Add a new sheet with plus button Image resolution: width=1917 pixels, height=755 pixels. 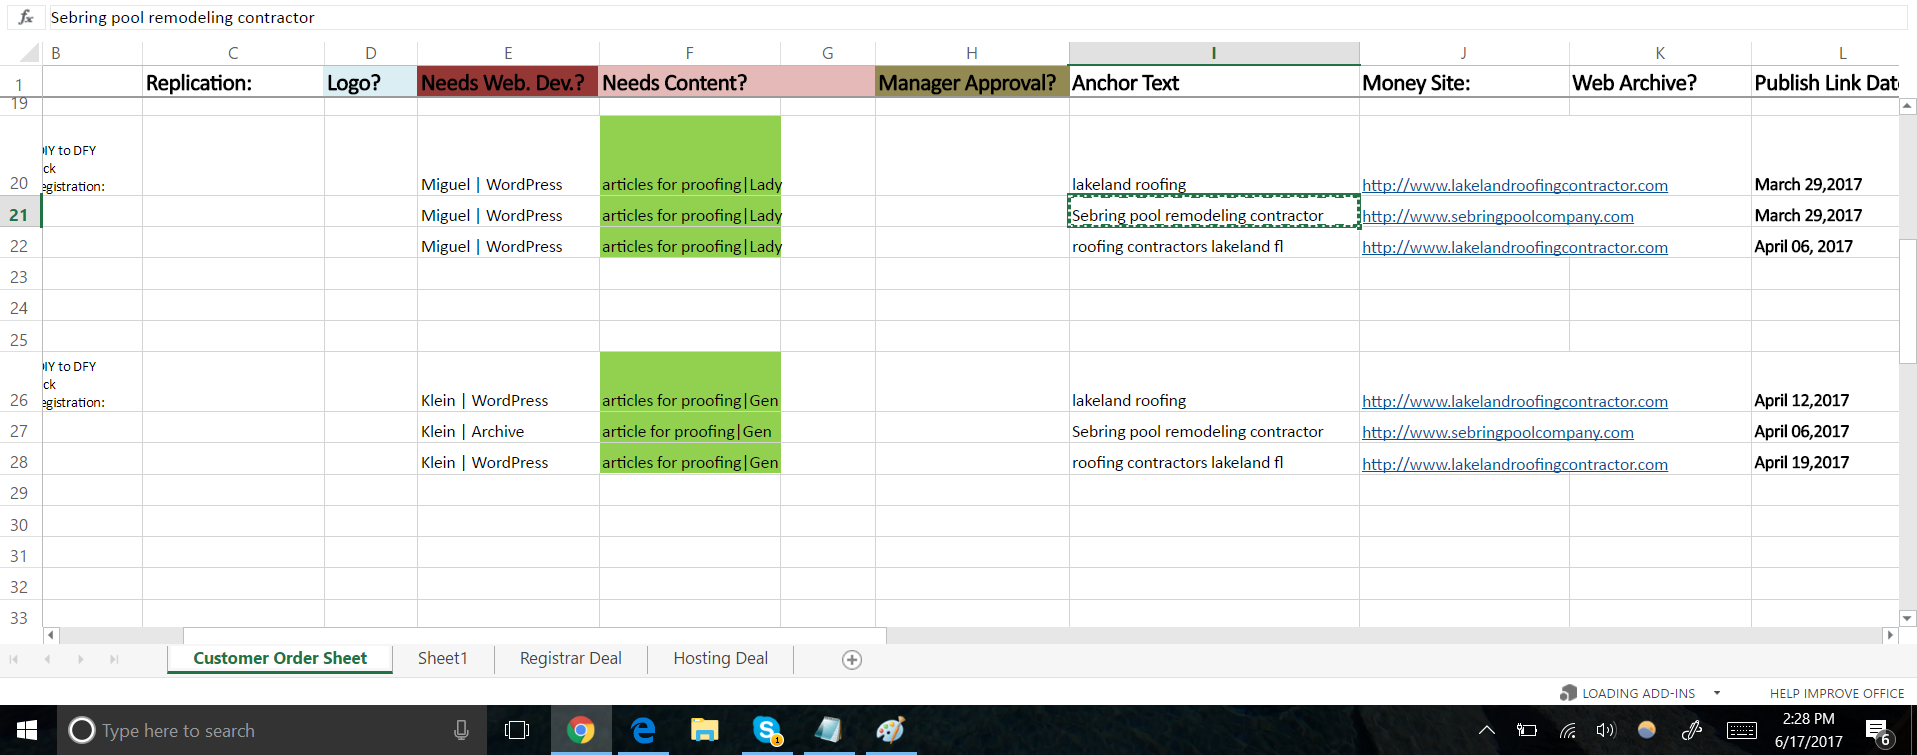(x=851, y=660)
